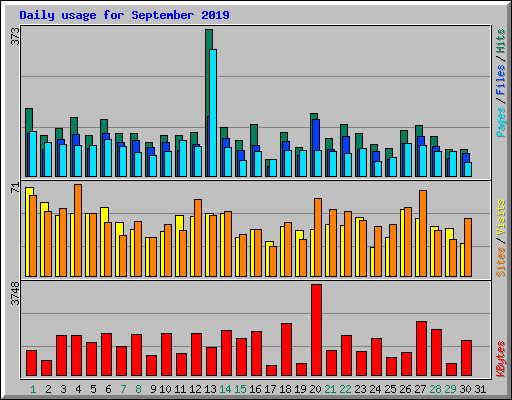Click the 'Sites' legend label
This screenshot has width=512, height=400.
pyautogui.click(x=500, y=262)
